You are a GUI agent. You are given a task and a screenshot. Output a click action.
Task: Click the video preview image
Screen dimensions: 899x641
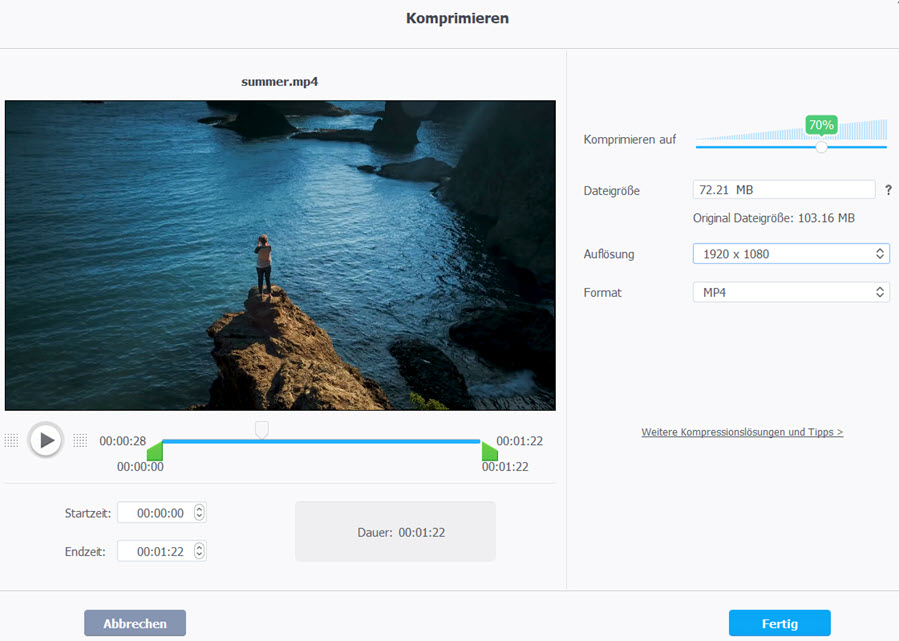(x=280, y=255)
